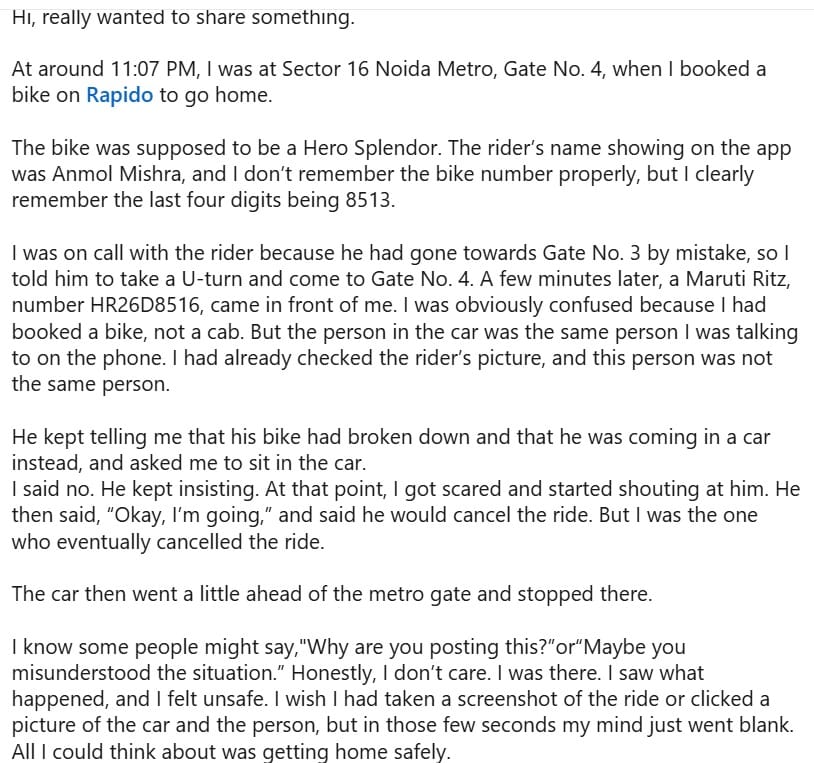Open the Rapido hyperlink
Screen dimensions: 814x763
pyautogui.click(x=119, y=95)
